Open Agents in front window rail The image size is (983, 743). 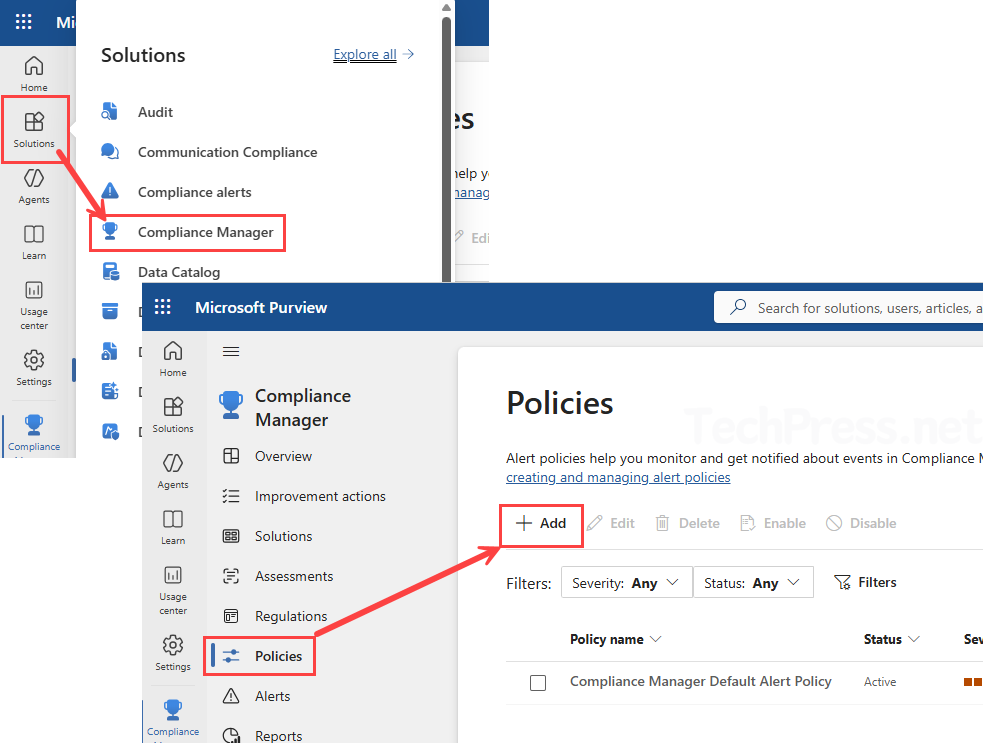pyautogui.click(x=173, y=471)
